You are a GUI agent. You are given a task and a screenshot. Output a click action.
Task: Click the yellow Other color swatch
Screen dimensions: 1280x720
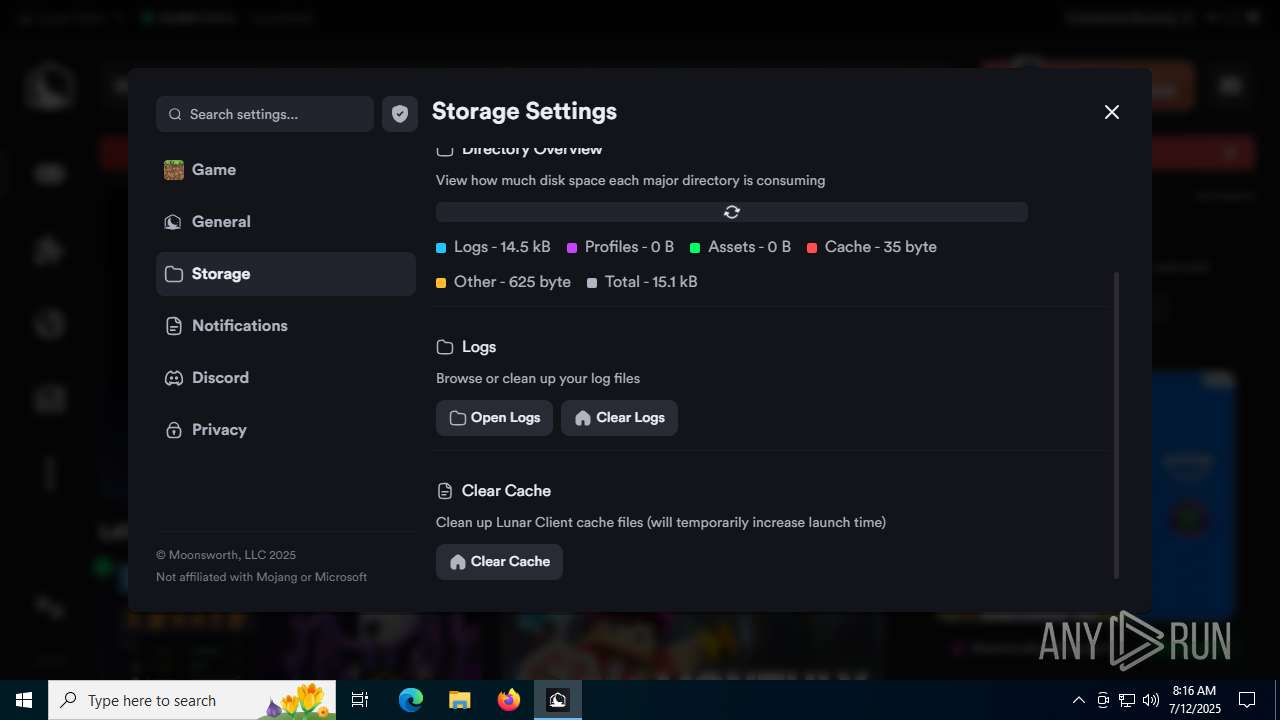(441, 283)
